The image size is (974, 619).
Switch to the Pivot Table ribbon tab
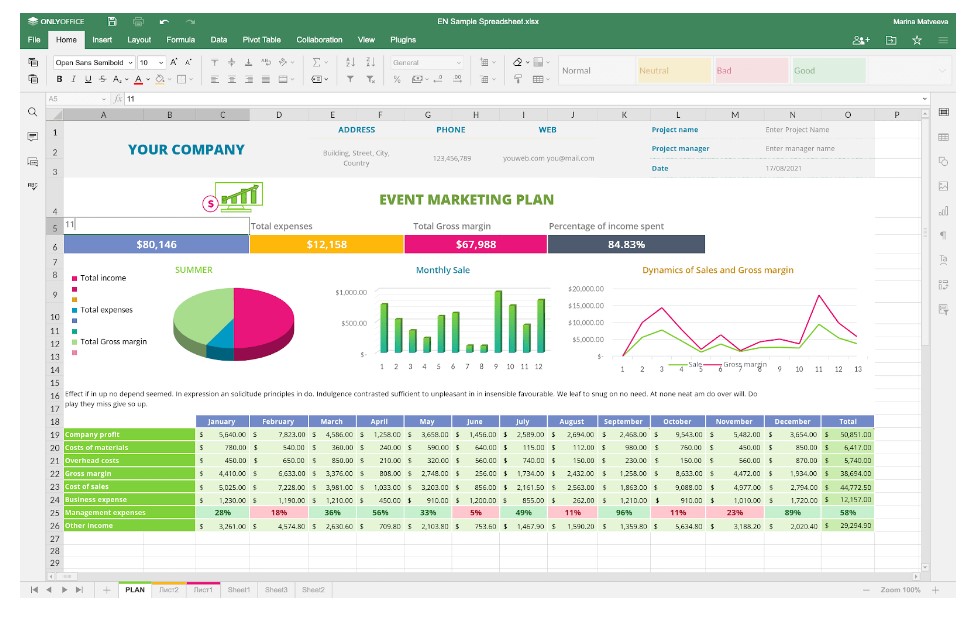tap(261, 40)
